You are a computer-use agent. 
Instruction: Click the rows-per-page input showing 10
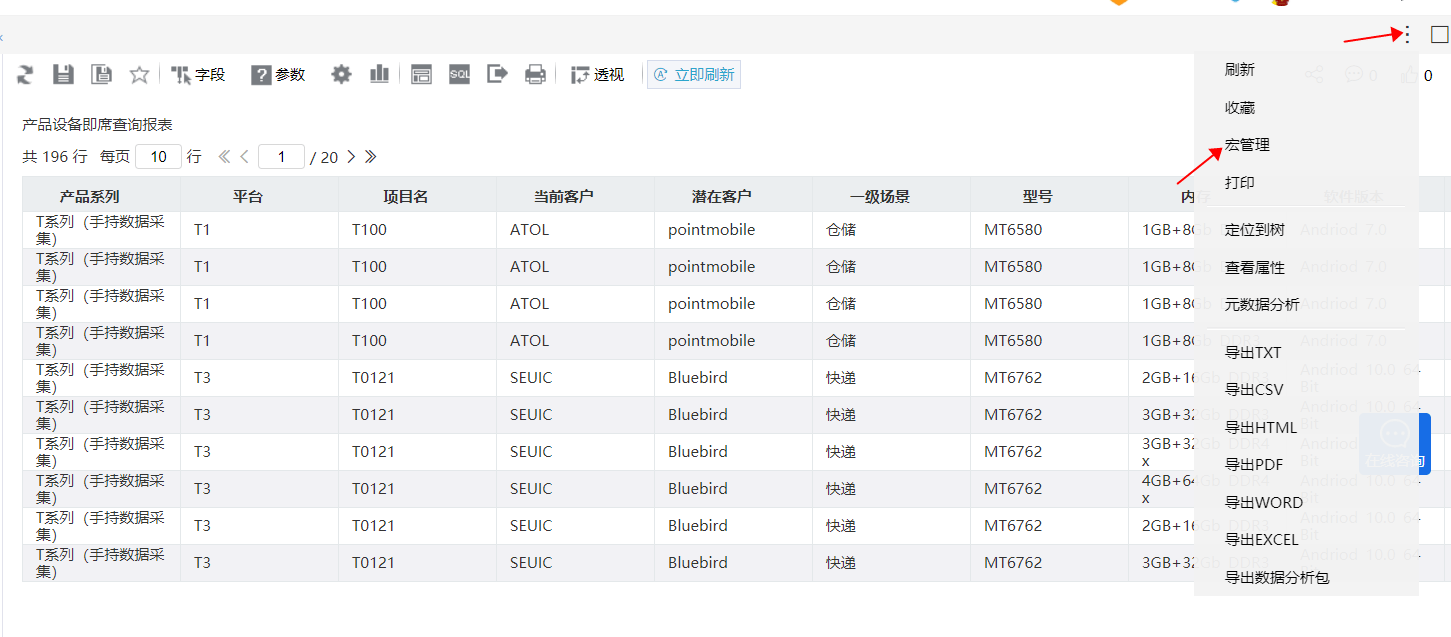click(x=158, y=156)
